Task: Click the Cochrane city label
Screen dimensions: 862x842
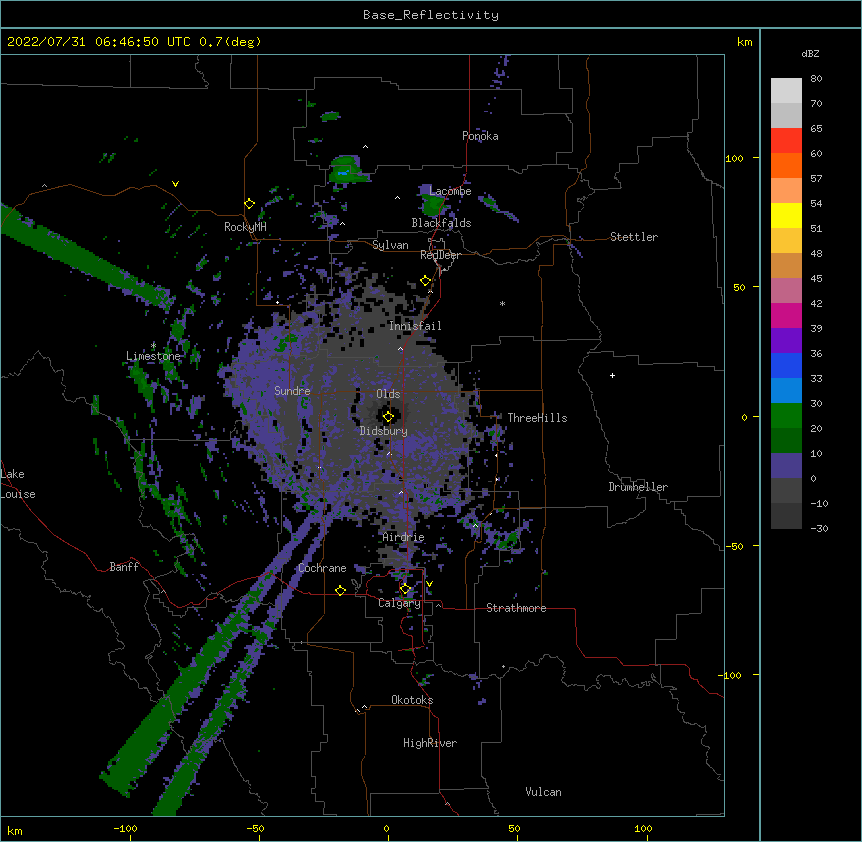Action: point(322,568)
